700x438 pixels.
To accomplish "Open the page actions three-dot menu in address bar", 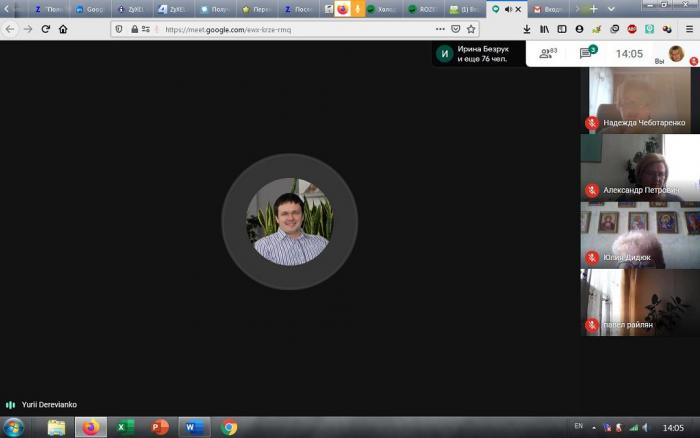I will 440,29.
